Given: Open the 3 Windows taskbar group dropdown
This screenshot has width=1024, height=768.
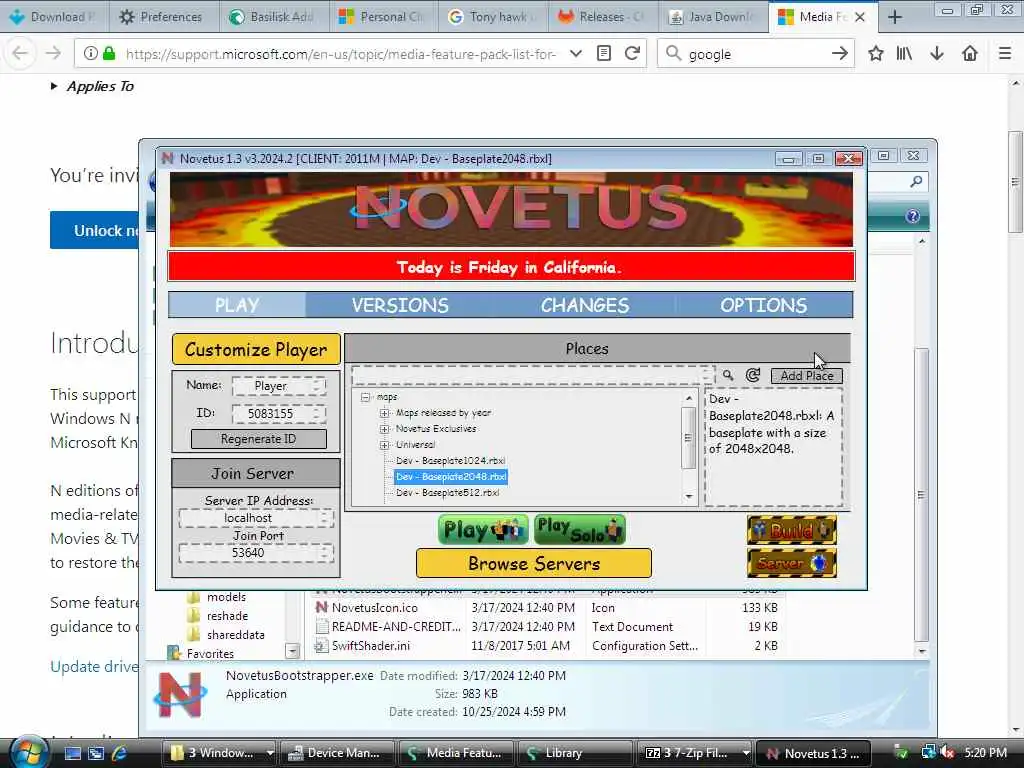Looking at the screenshot, I should pyautogui.click(x=270, y=753).
